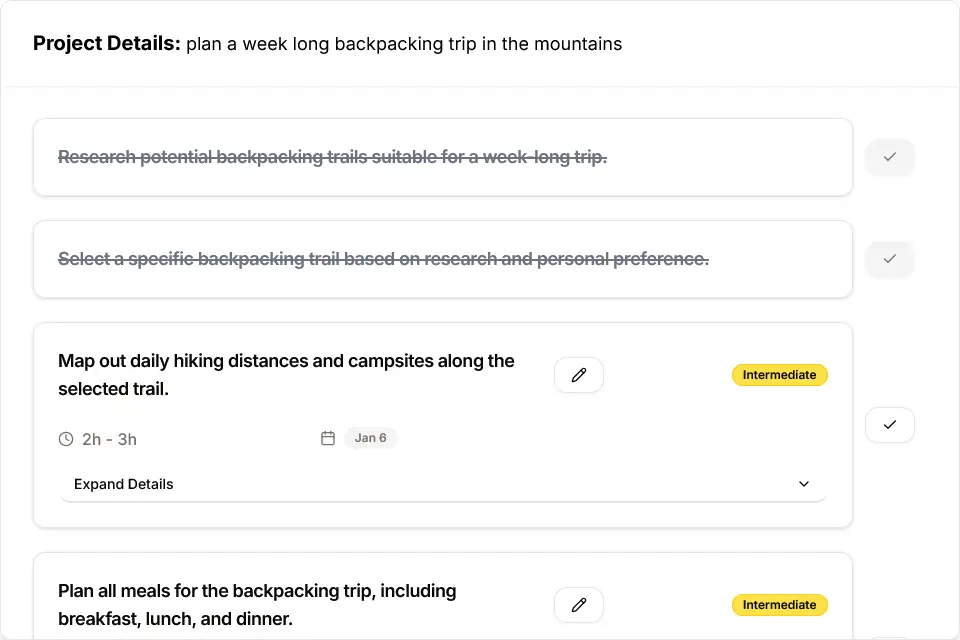Click 2h - 3h time estimate text
The image size is (960, 640).
pyautogui.click(x=110, y=439)
